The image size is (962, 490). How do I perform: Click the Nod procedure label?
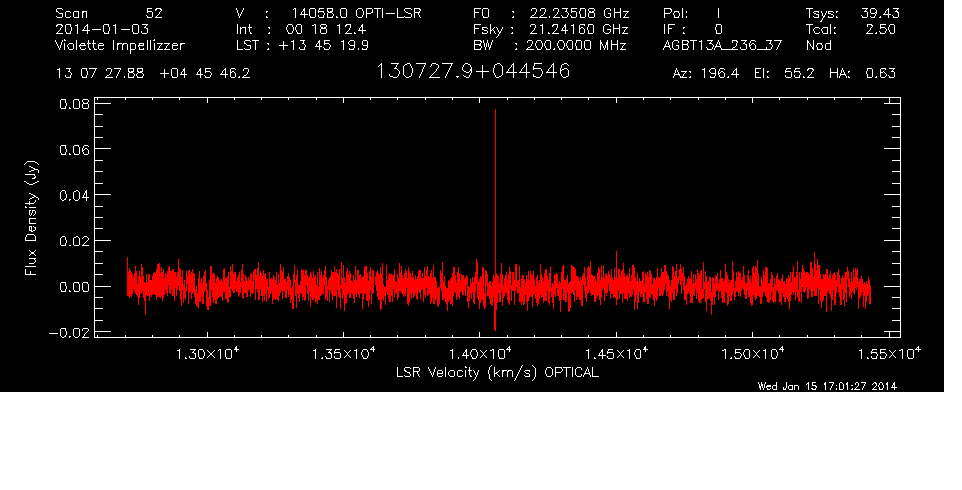point(818,45)
